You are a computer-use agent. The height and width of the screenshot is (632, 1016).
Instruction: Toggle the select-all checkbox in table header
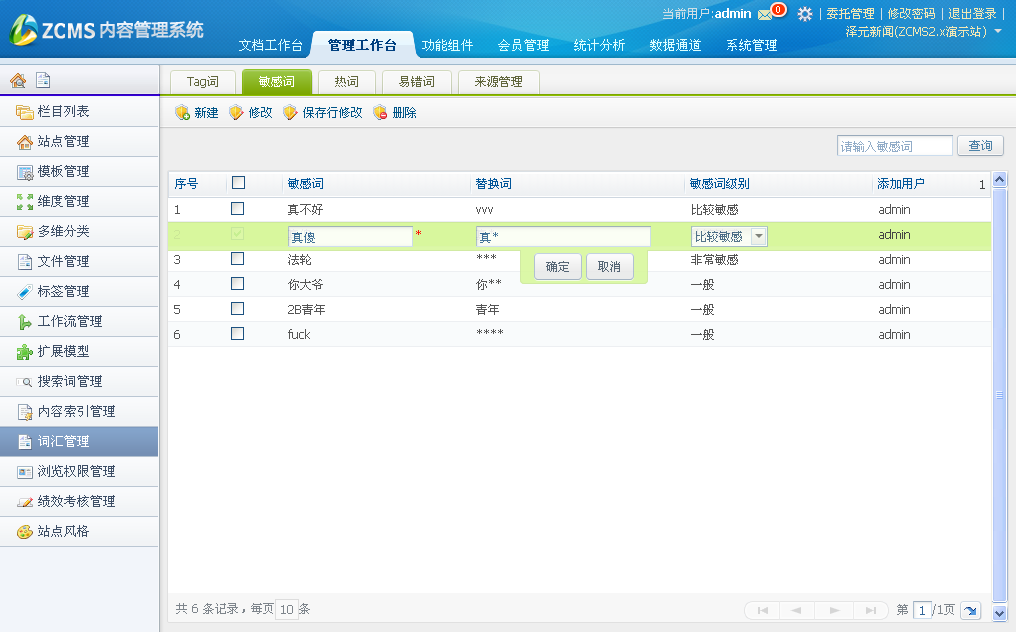(x=238, y=183)
